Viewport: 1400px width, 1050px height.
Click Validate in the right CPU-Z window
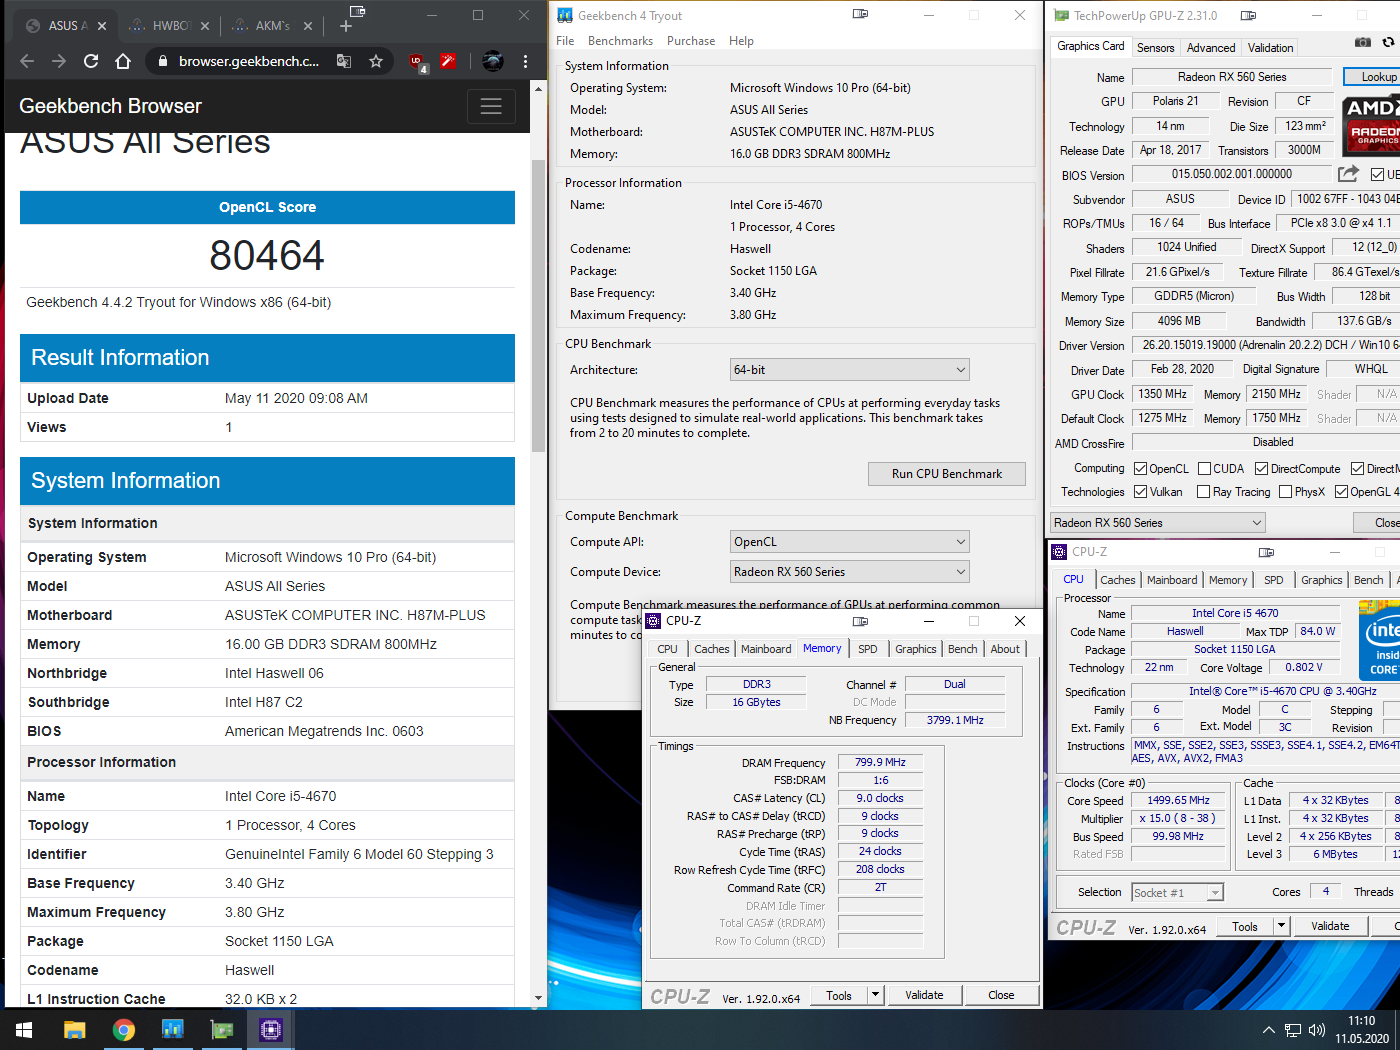click(1330, 926)
